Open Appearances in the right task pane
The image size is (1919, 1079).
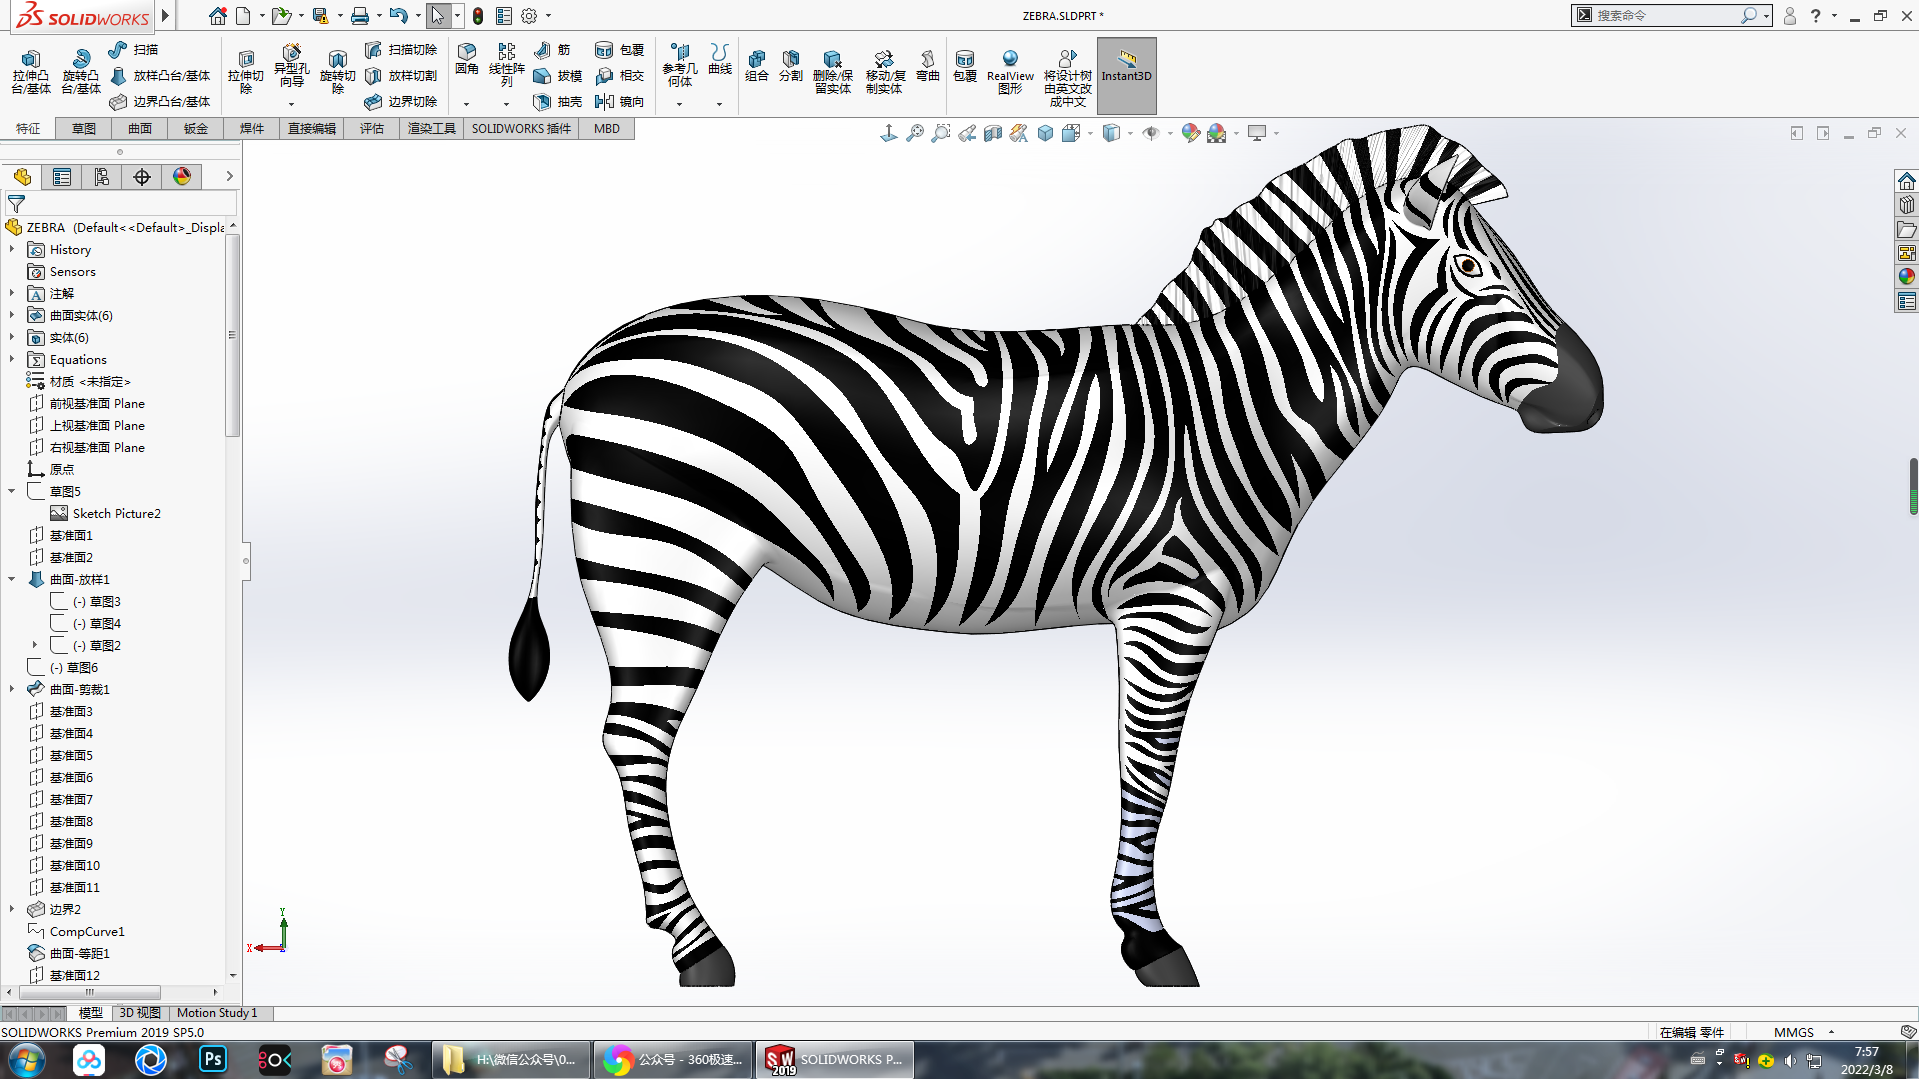[1906, 276]
